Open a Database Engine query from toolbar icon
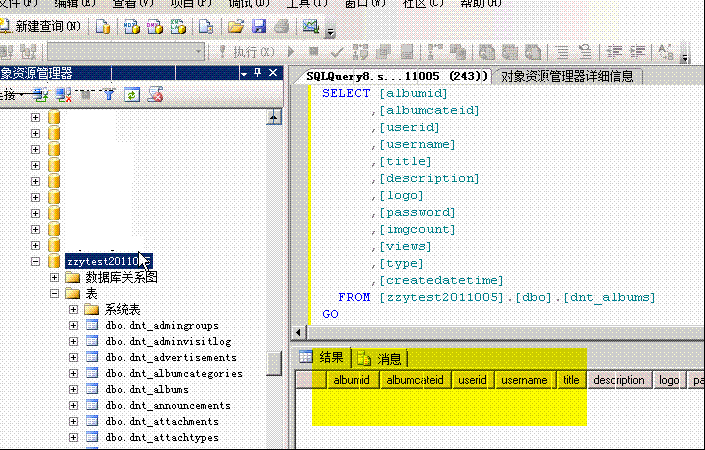Screen dimensions: 705x450 [x=103, y=27]
